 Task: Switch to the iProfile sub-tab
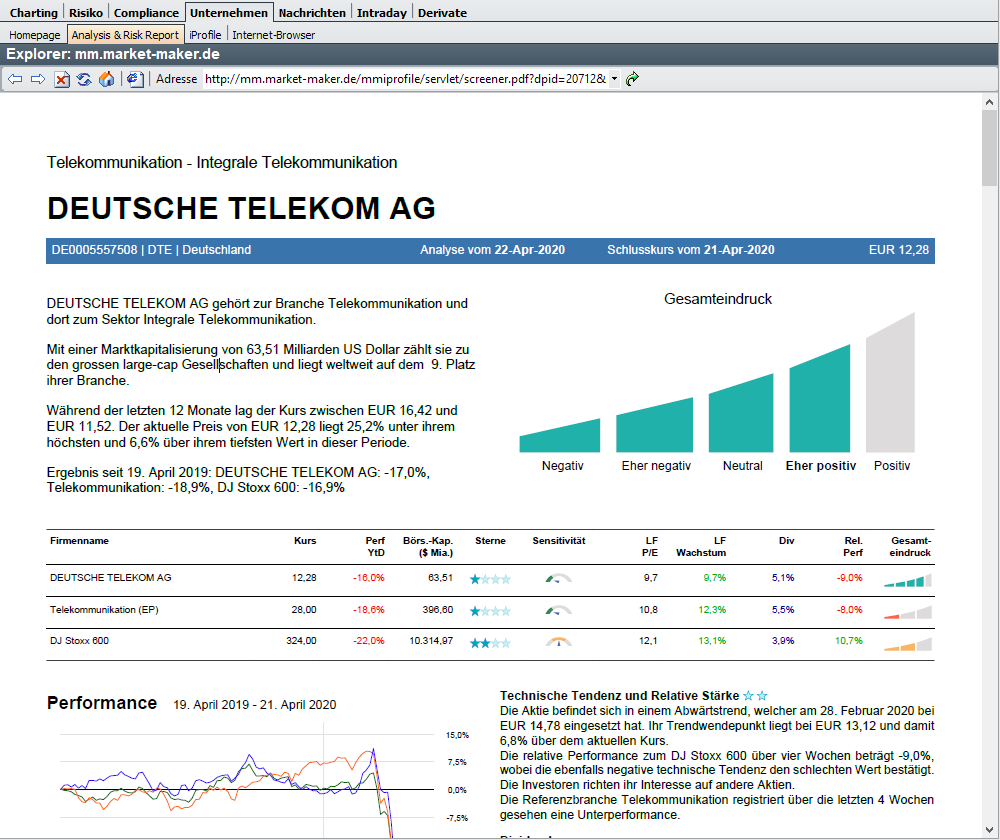205,35
